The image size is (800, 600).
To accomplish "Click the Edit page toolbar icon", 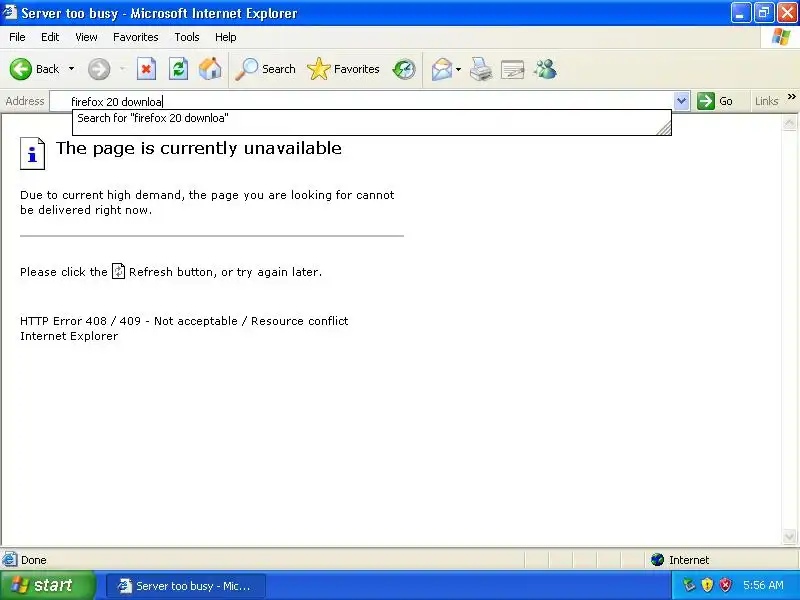I will click(x=512, y=69).
